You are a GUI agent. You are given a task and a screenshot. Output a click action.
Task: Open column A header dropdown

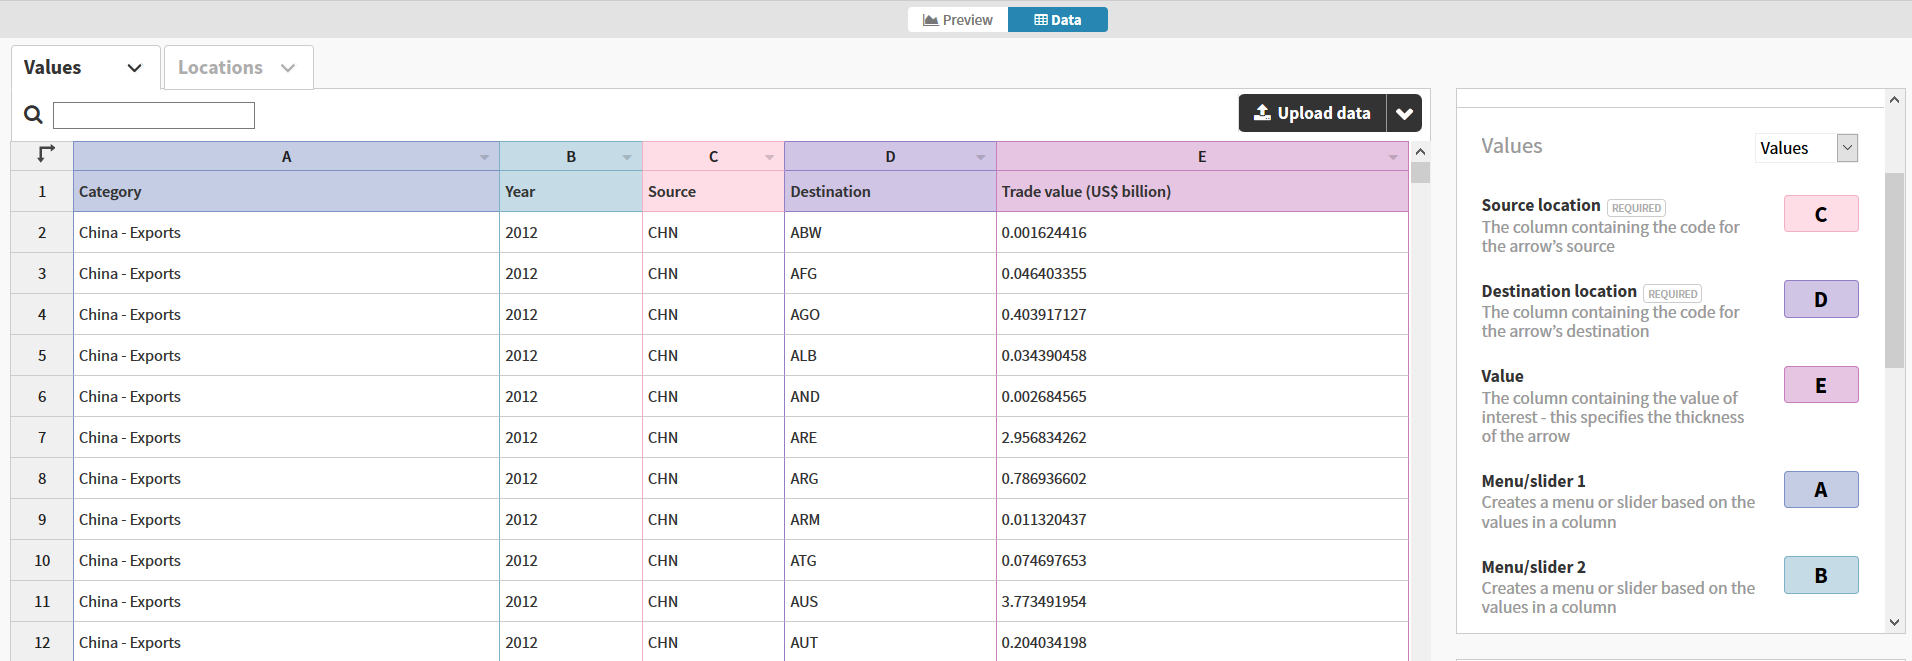click(x=484, y=157)
